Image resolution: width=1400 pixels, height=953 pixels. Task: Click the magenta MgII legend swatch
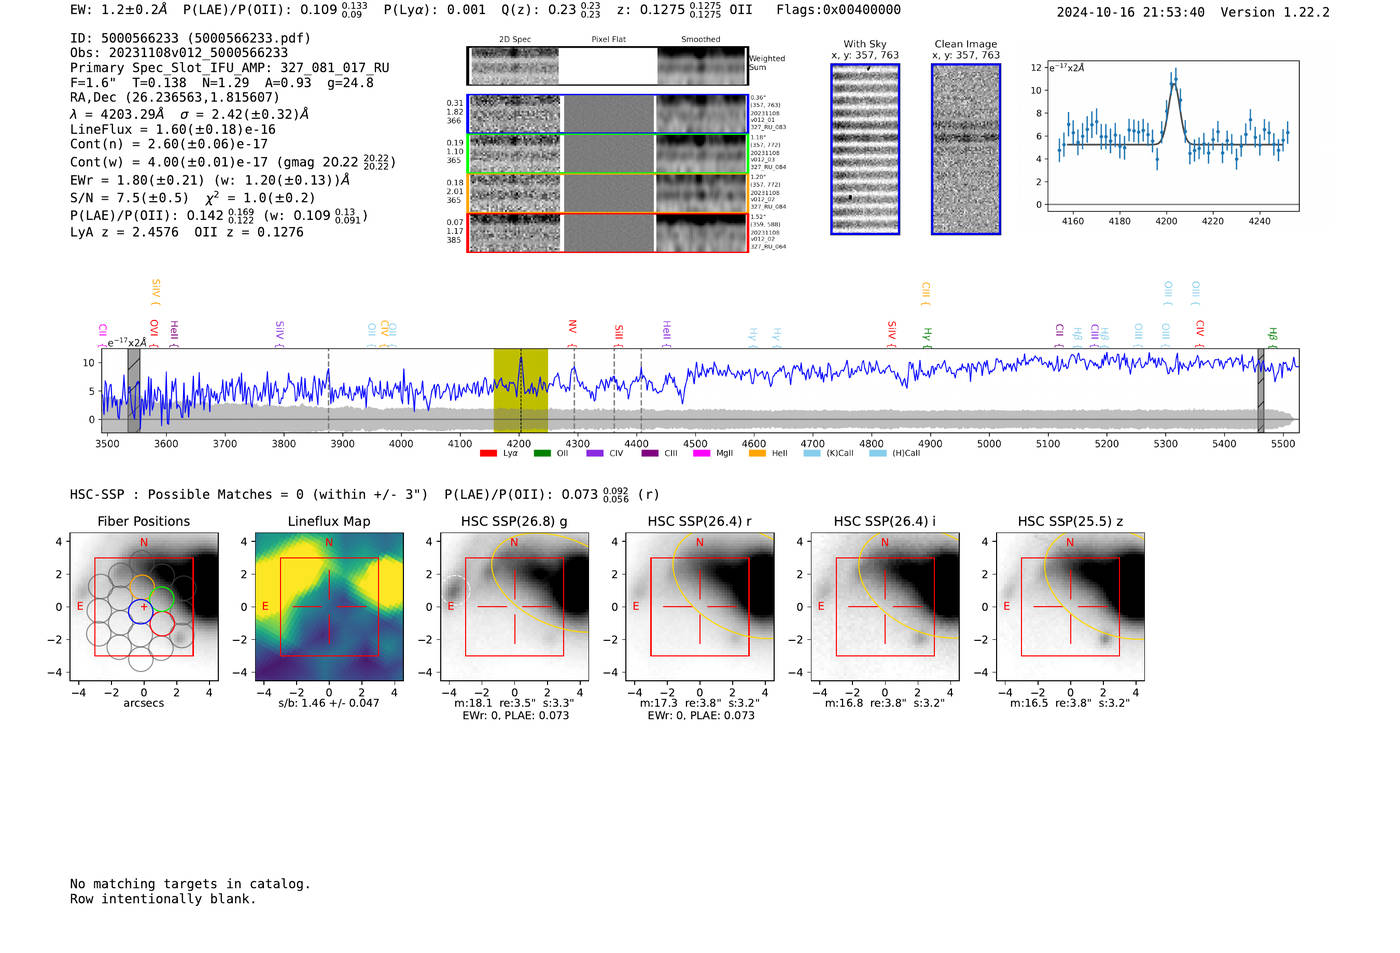[702, 453]
